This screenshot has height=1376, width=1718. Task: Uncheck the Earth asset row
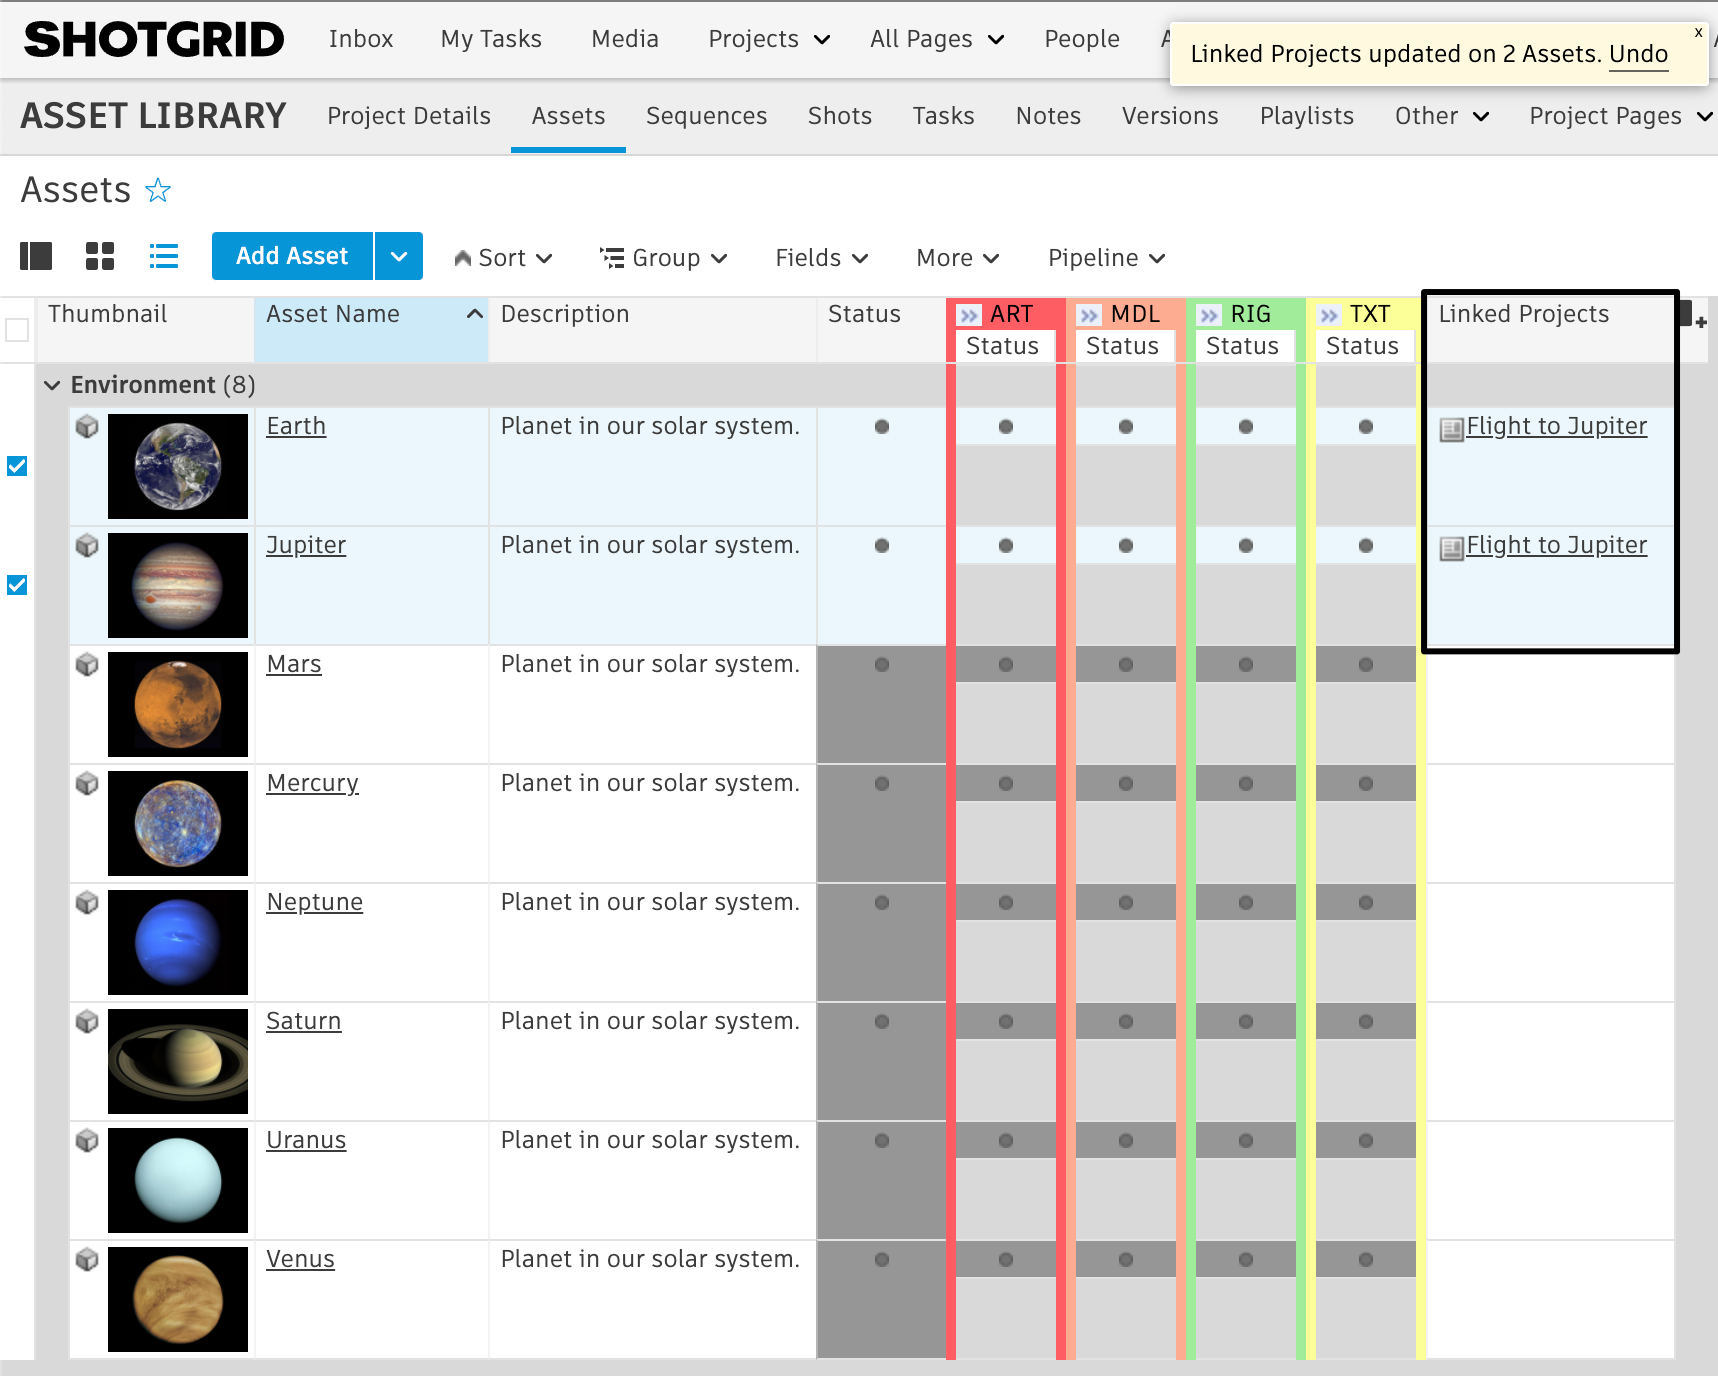tap(16, 465)
